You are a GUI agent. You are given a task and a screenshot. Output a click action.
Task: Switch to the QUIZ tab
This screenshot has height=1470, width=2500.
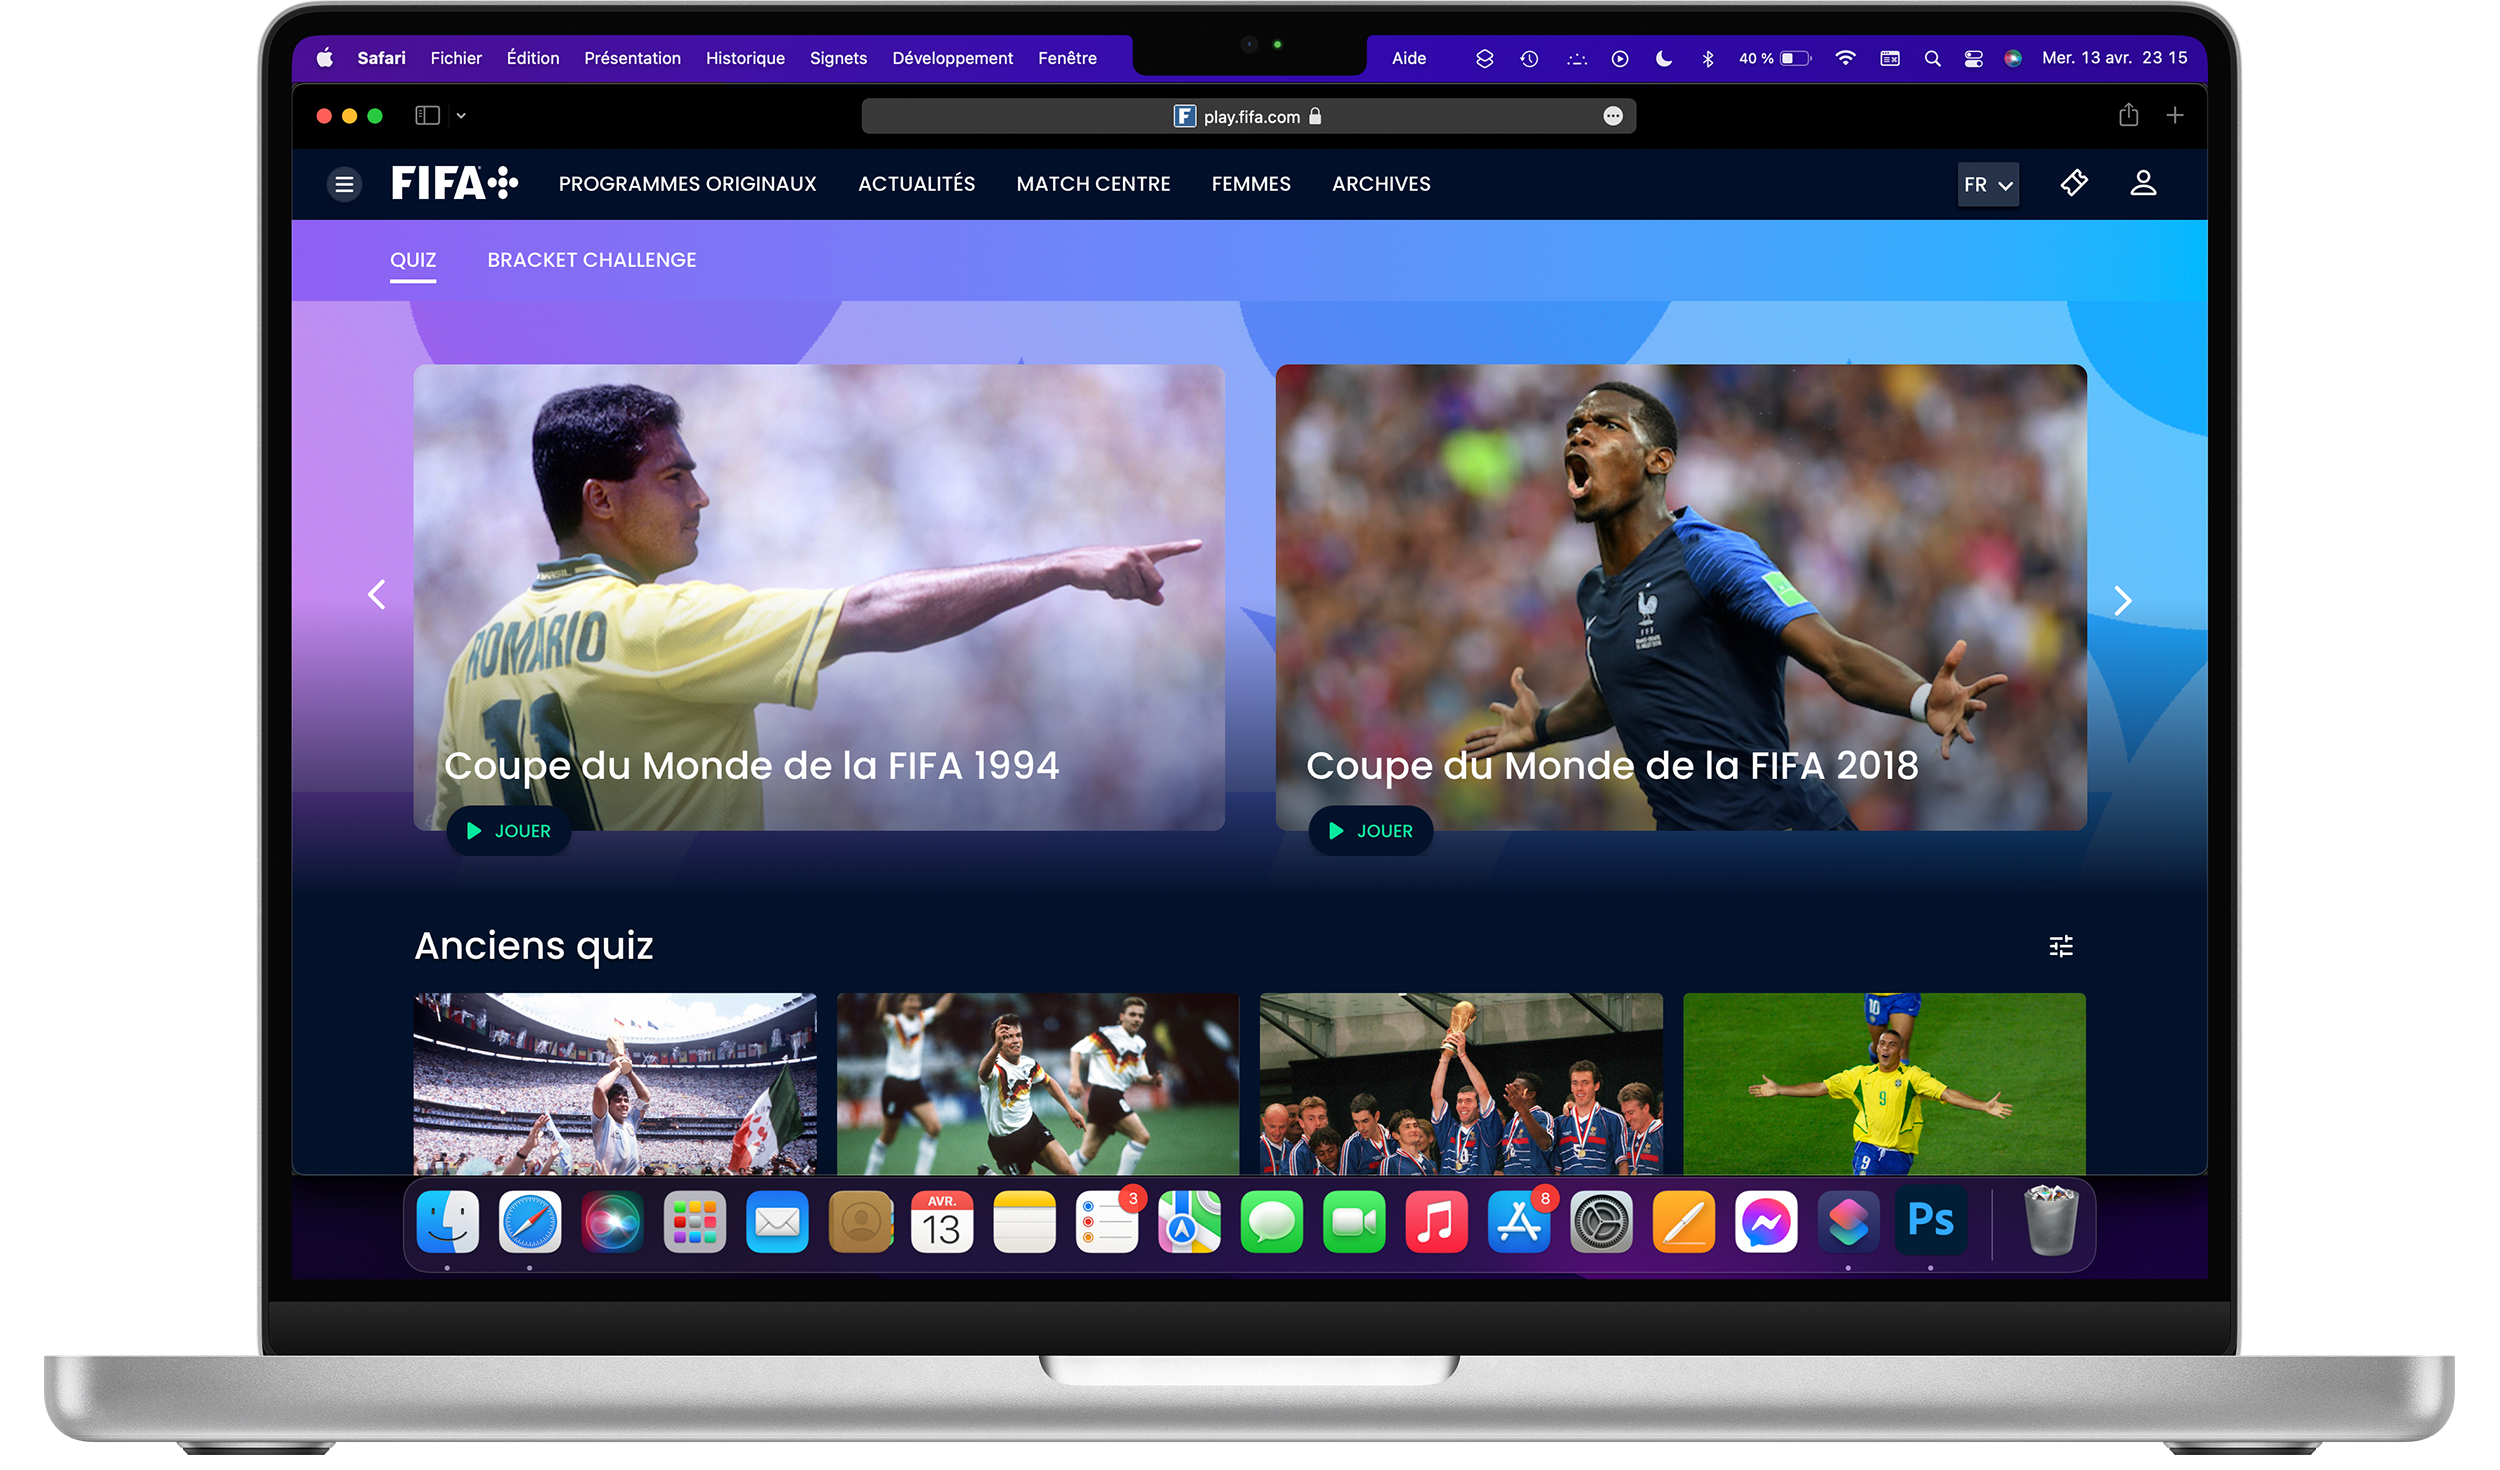click(x=413, y=260)
